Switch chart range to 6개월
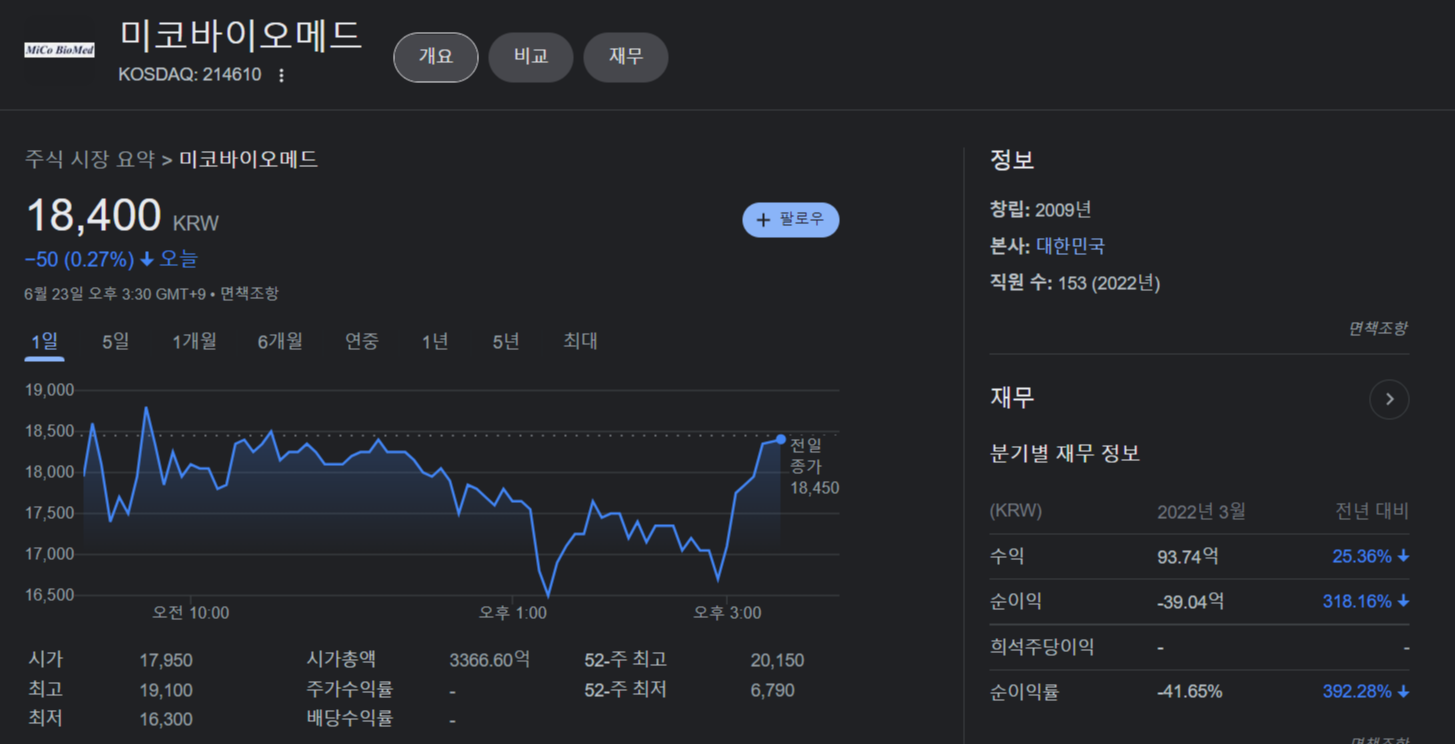 (280, 342)
